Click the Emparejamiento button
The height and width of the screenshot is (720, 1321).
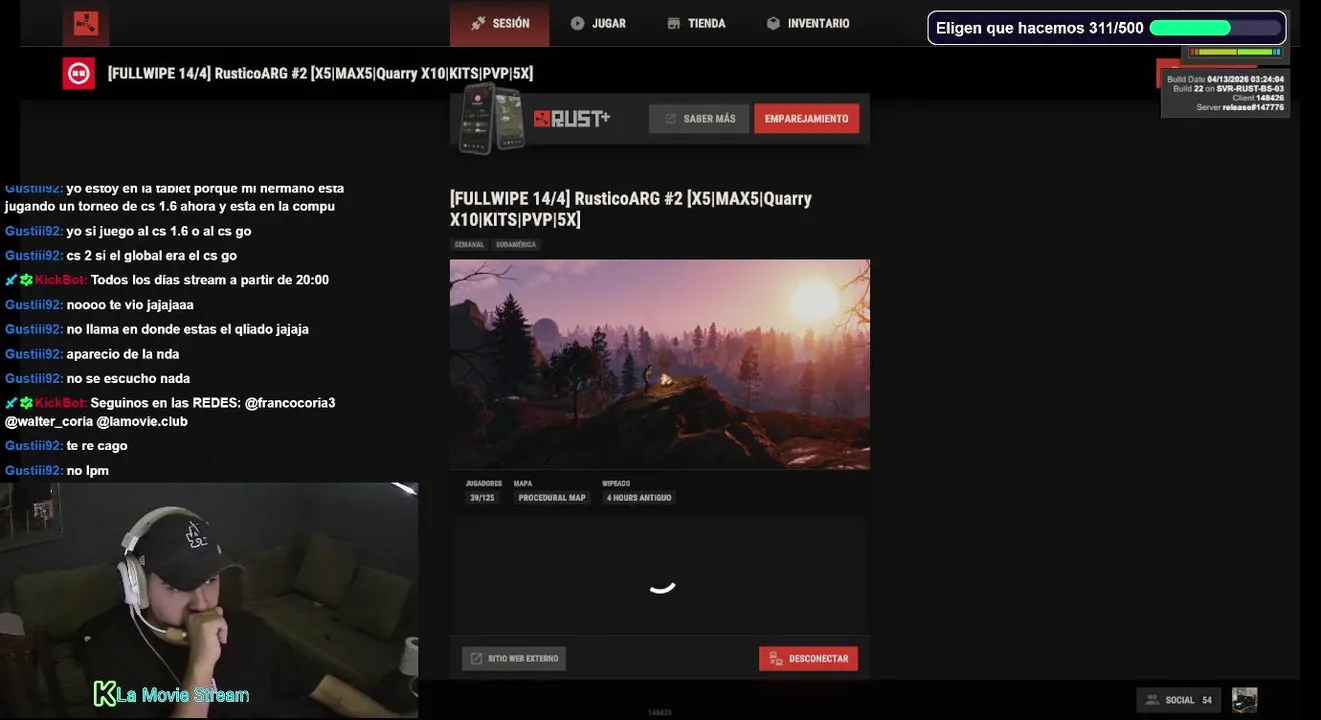[806, 119]
